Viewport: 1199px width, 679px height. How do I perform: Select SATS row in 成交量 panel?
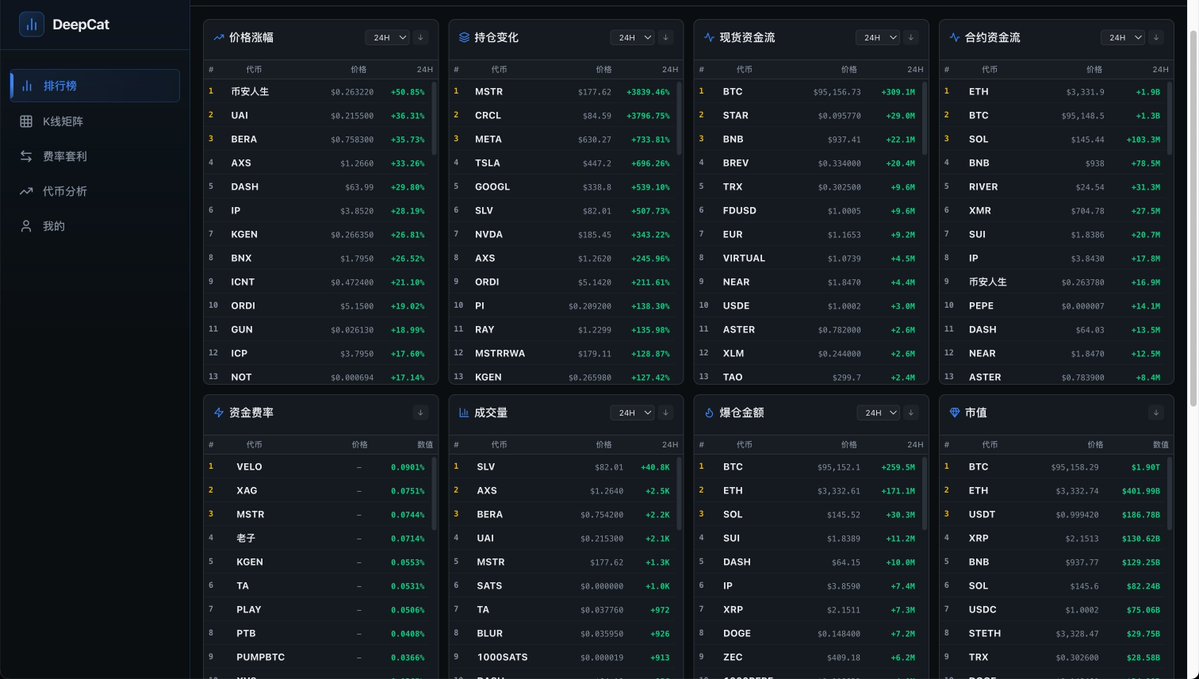pyautogui.click(x=563, y=586)
